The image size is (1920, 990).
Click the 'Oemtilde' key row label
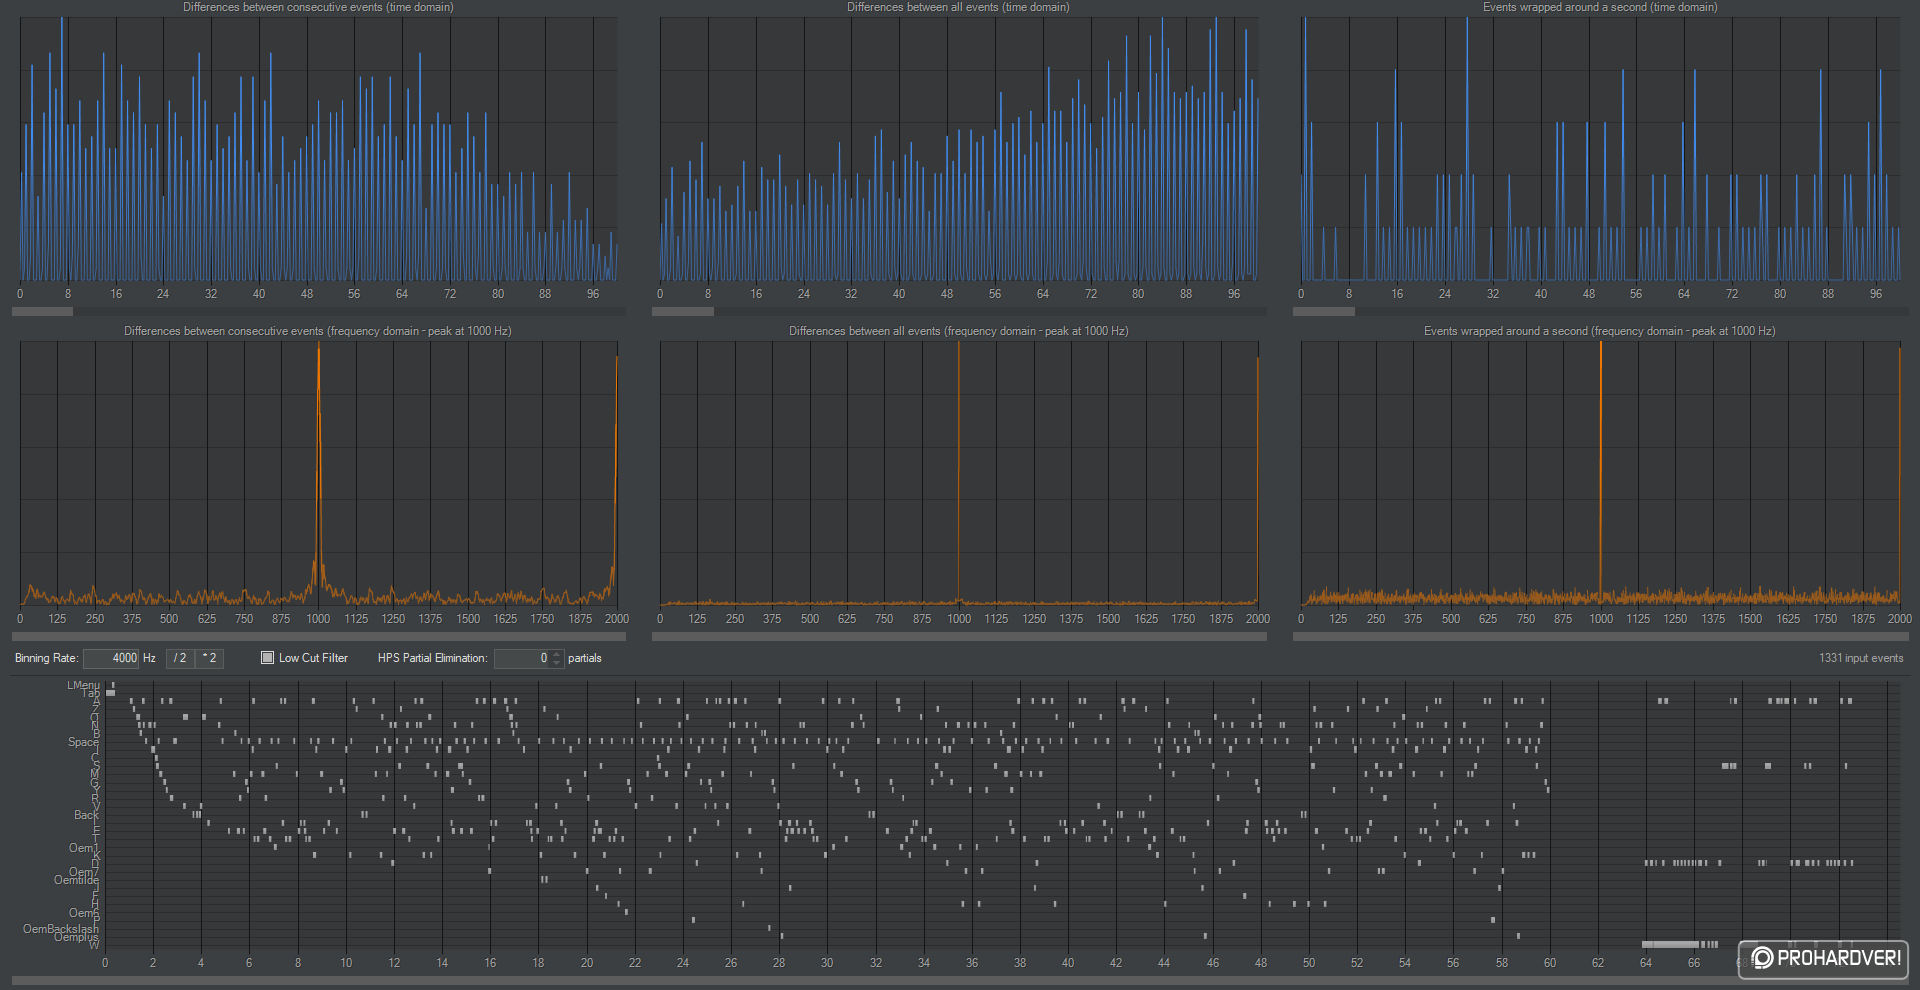point(76,880)
